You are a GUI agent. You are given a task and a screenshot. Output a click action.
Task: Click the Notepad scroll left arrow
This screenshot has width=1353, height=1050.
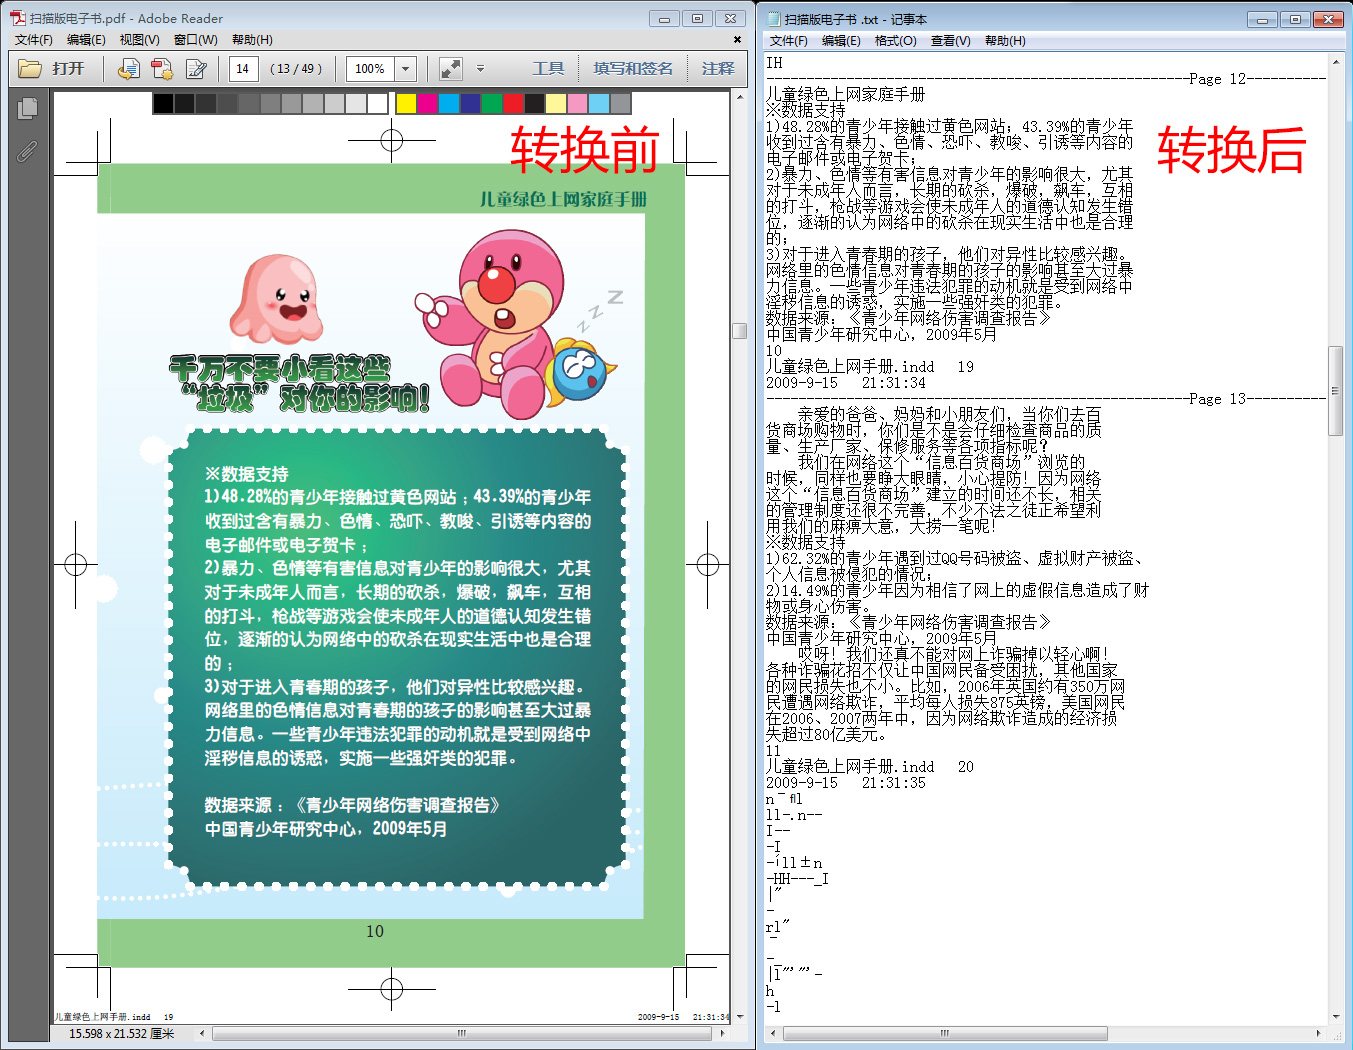[x=772, y=1033]
